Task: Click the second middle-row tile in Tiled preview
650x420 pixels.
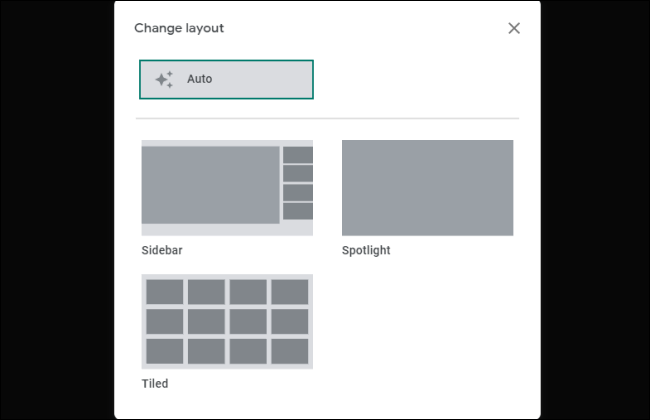Action: pos(206,321)
